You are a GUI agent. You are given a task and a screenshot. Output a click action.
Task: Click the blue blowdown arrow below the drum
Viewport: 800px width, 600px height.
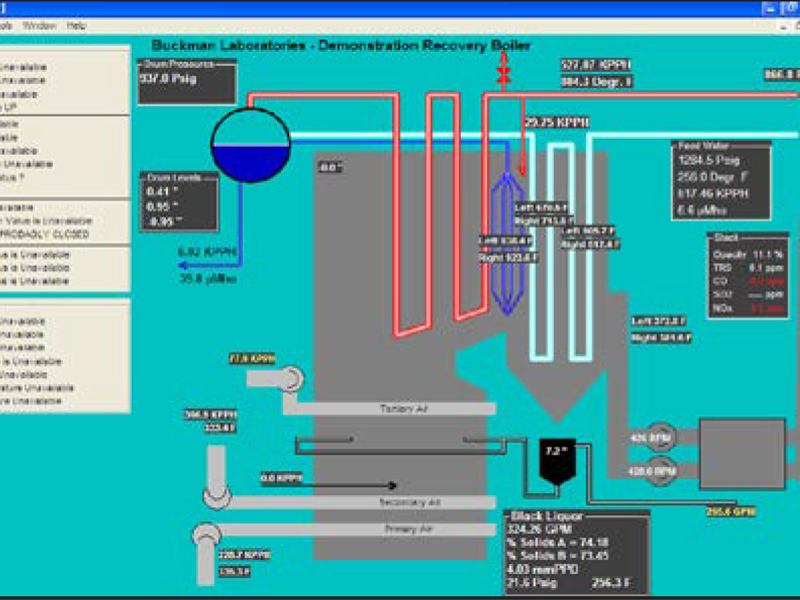coord(209,265)
